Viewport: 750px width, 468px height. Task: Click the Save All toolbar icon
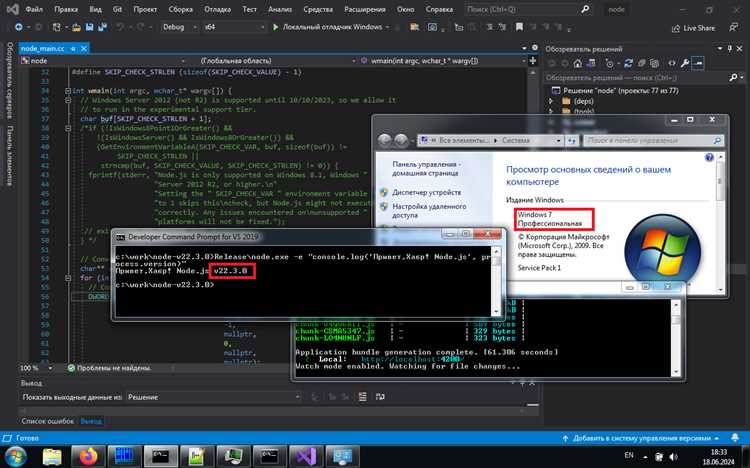(102, 27)
